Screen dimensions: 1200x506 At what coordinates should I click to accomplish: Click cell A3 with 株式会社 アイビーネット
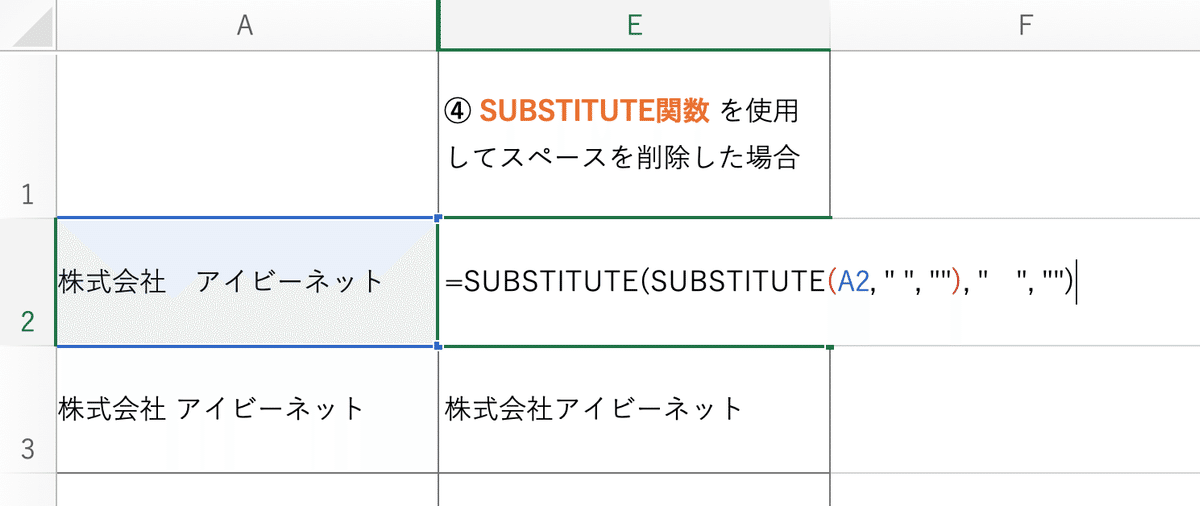(x=247, y=409)
